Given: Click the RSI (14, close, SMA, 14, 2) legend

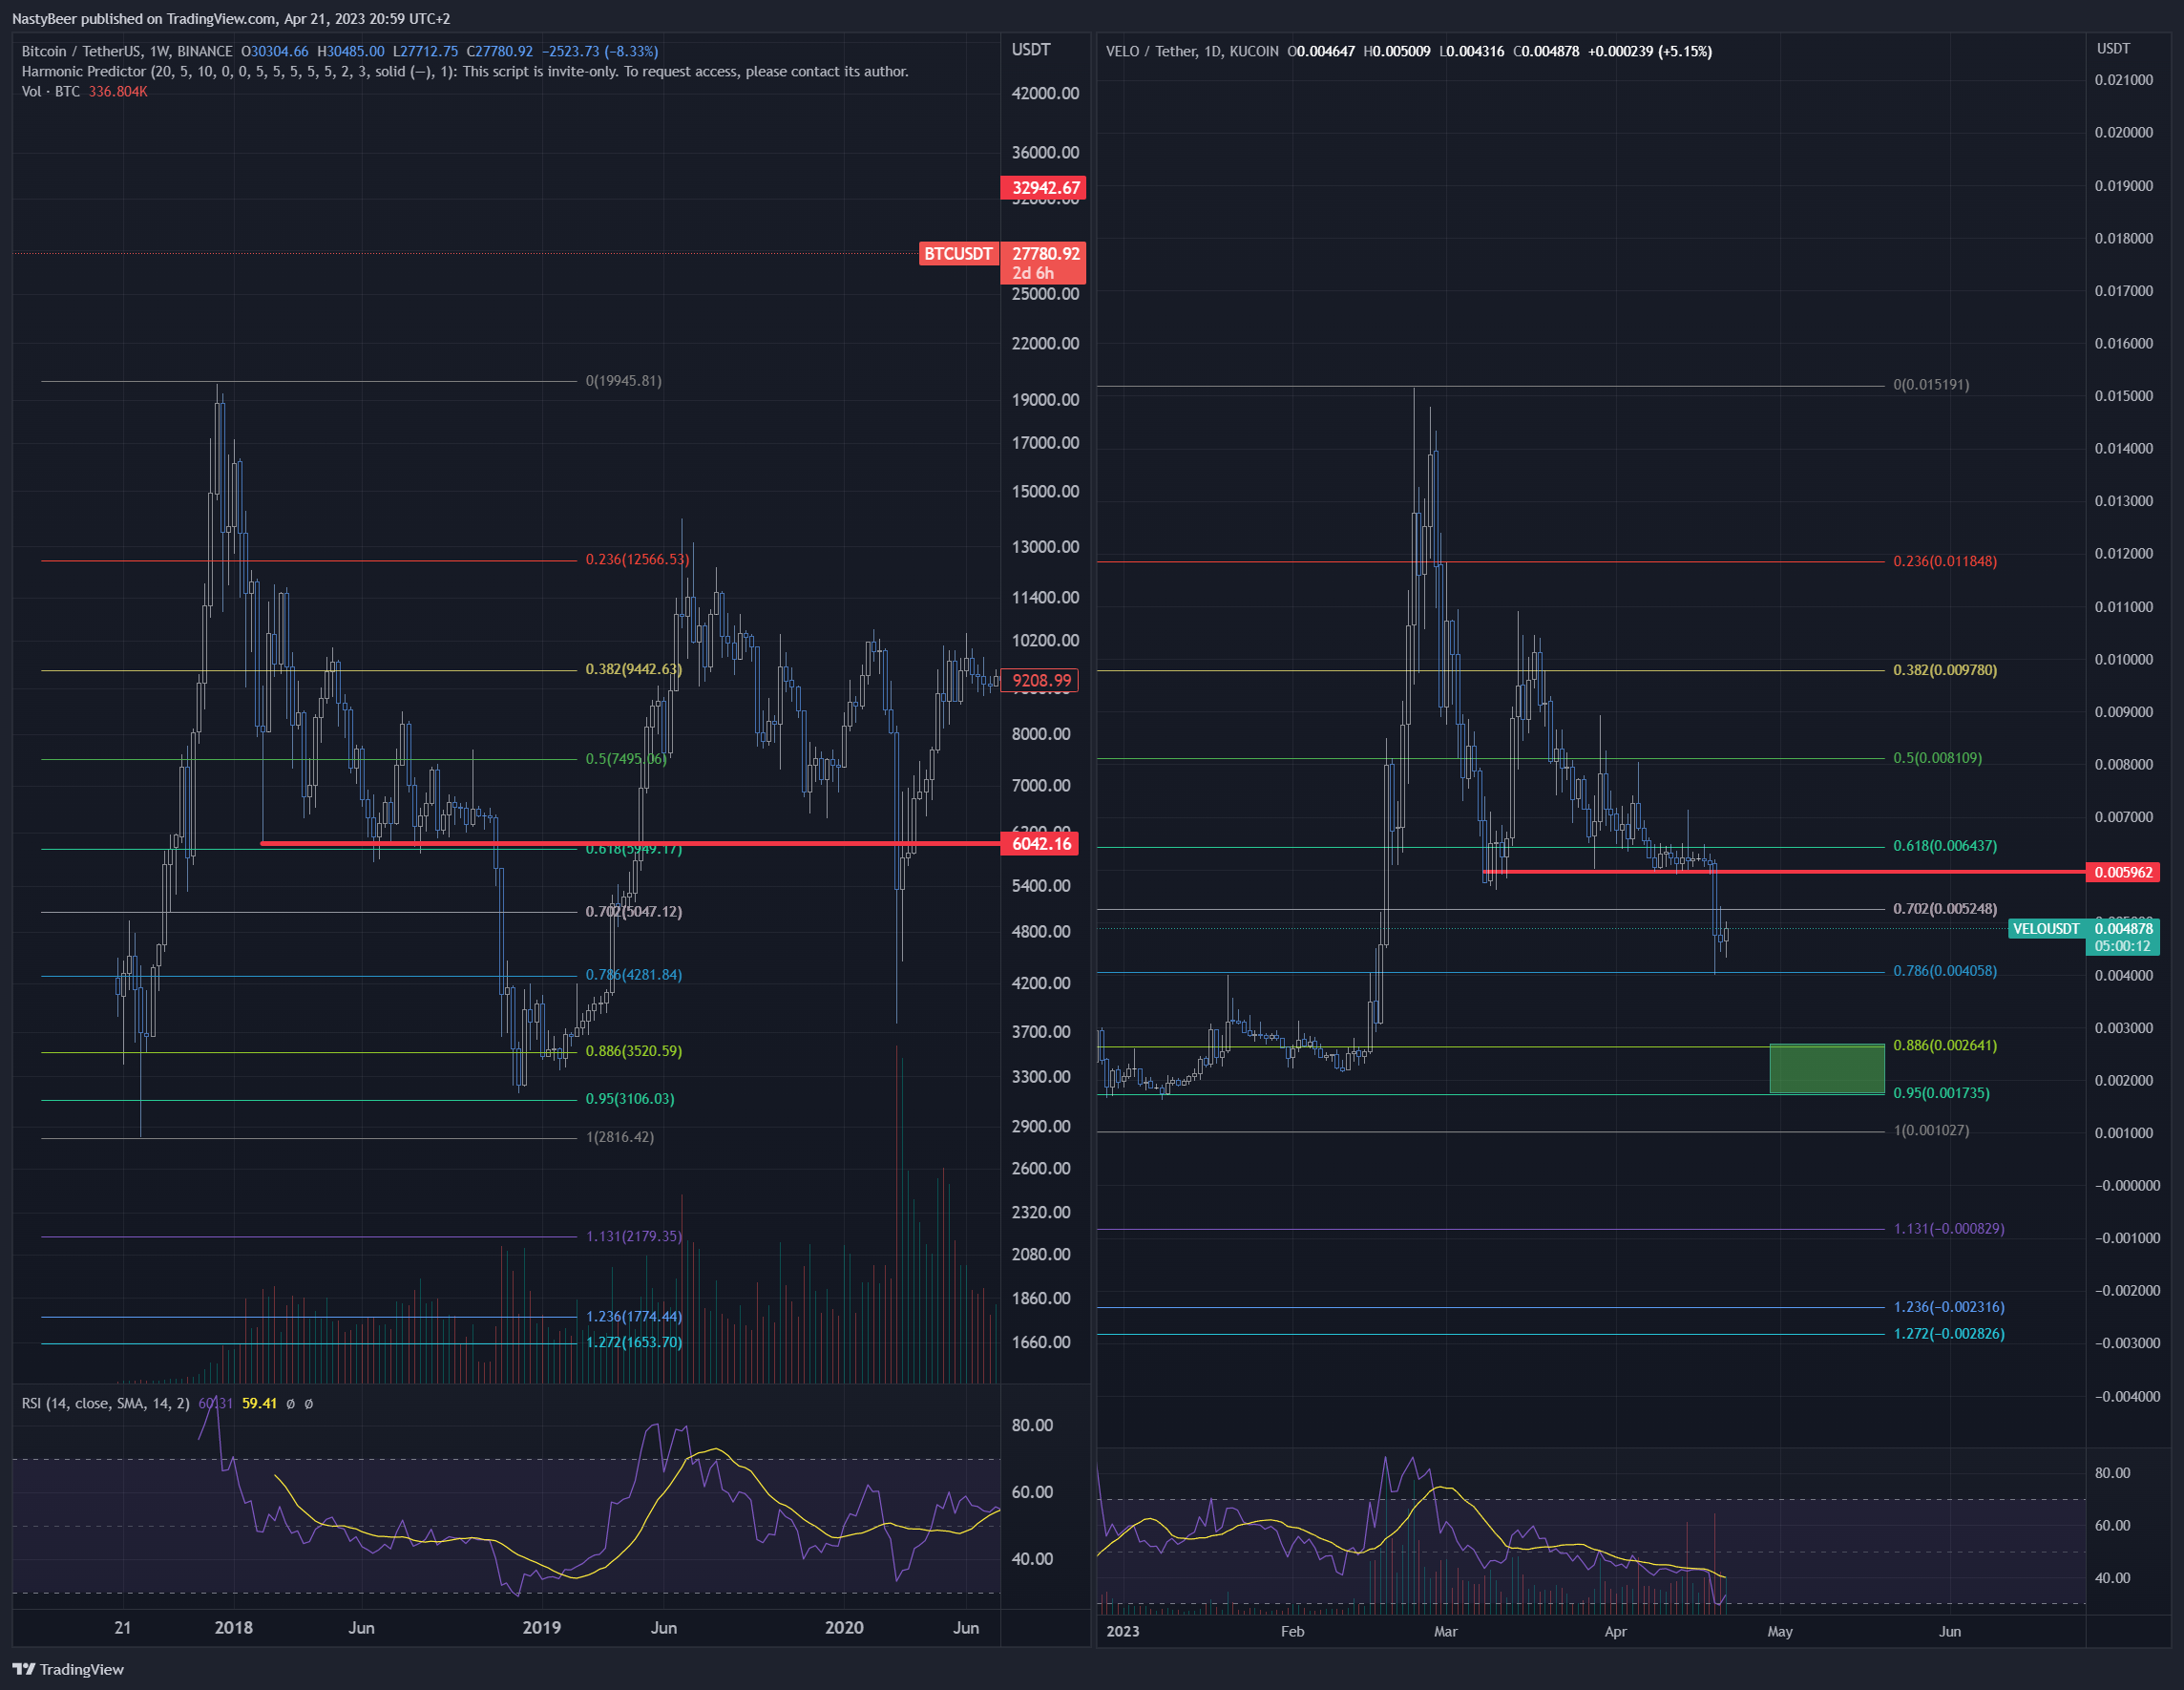Looking at the screenshot, I should tap(106, 1403).
